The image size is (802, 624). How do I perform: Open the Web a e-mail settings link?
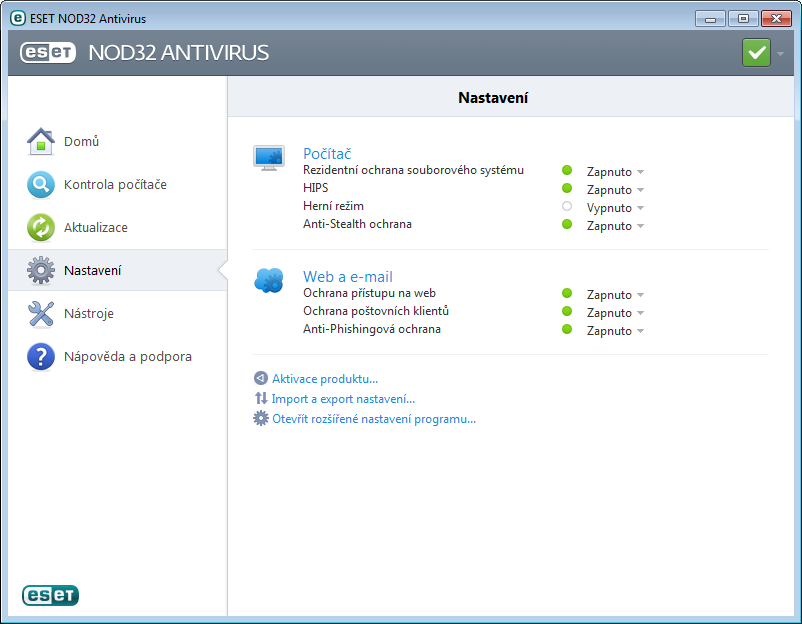[348, 277]
